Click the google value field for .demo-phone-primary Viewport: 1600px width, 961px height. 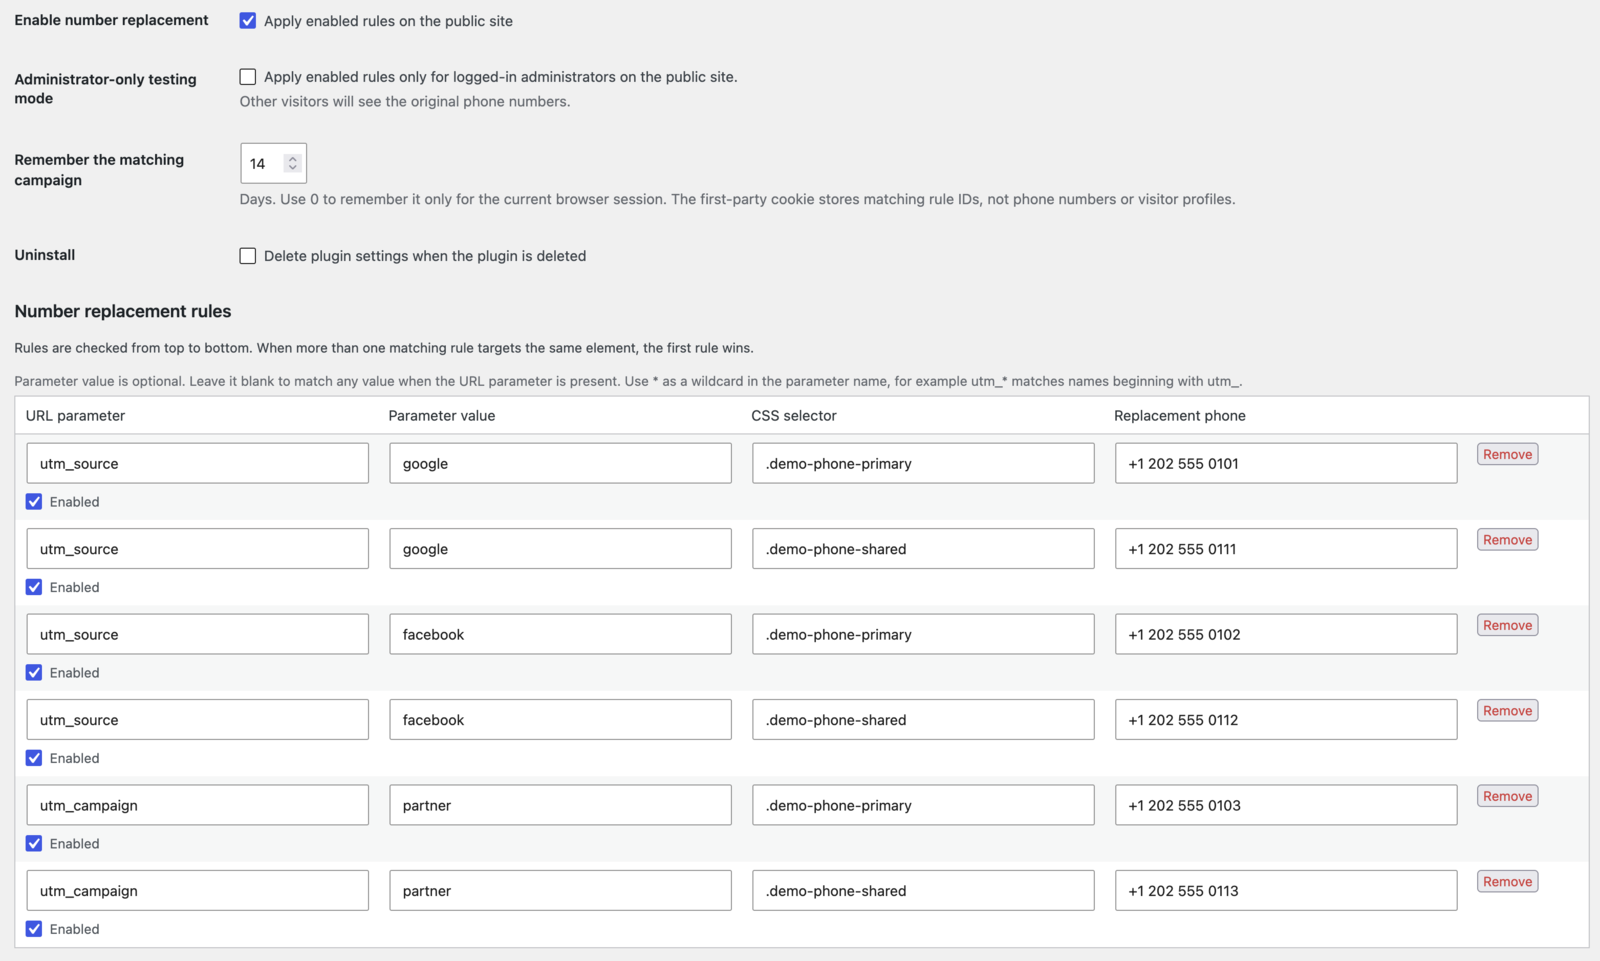tap(560, 464)
